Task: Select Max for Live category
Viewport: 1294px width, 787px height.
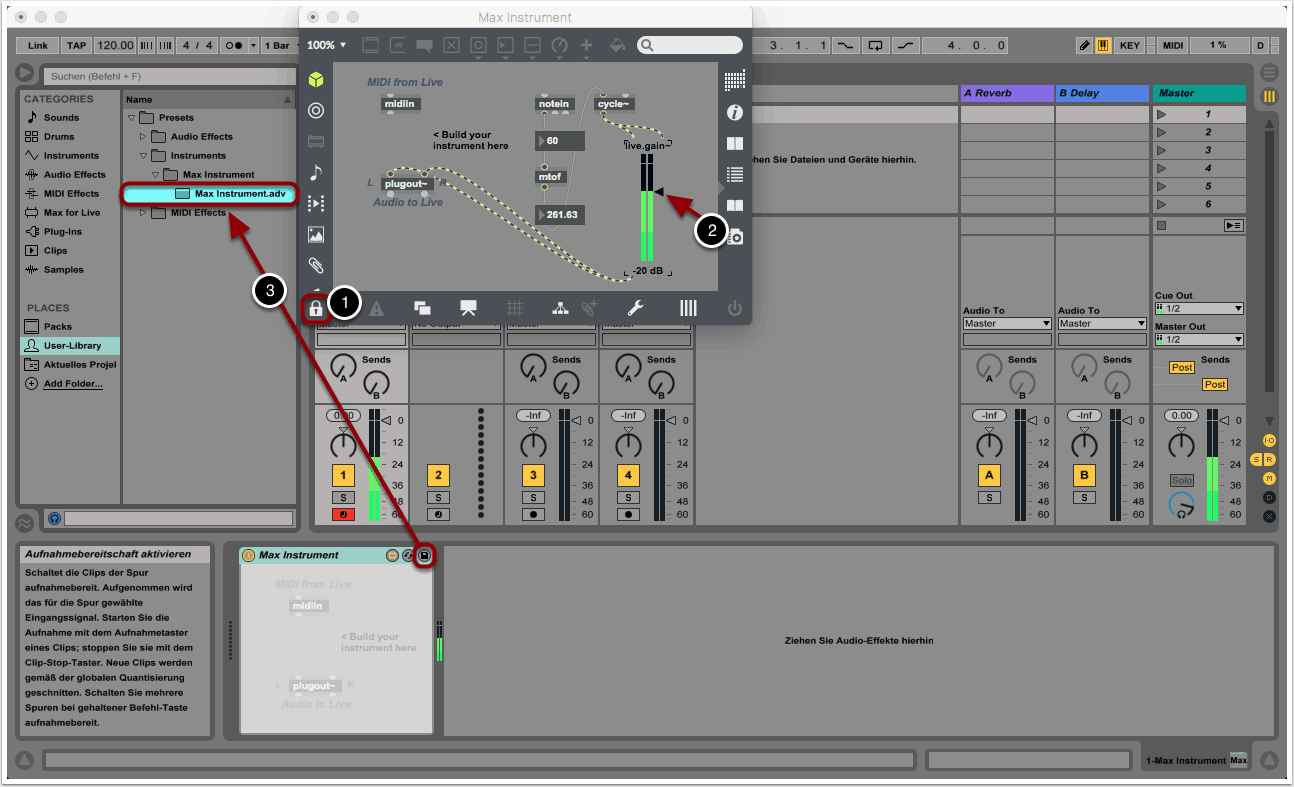Action: (x=71, y=212)
